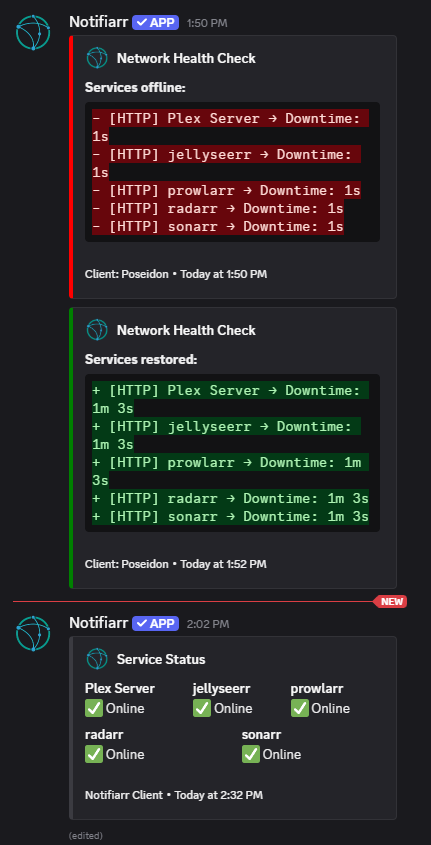Click the green checkmark under prowlarr
The height and width of the screenshot is (845, 431).
[300, 708]
